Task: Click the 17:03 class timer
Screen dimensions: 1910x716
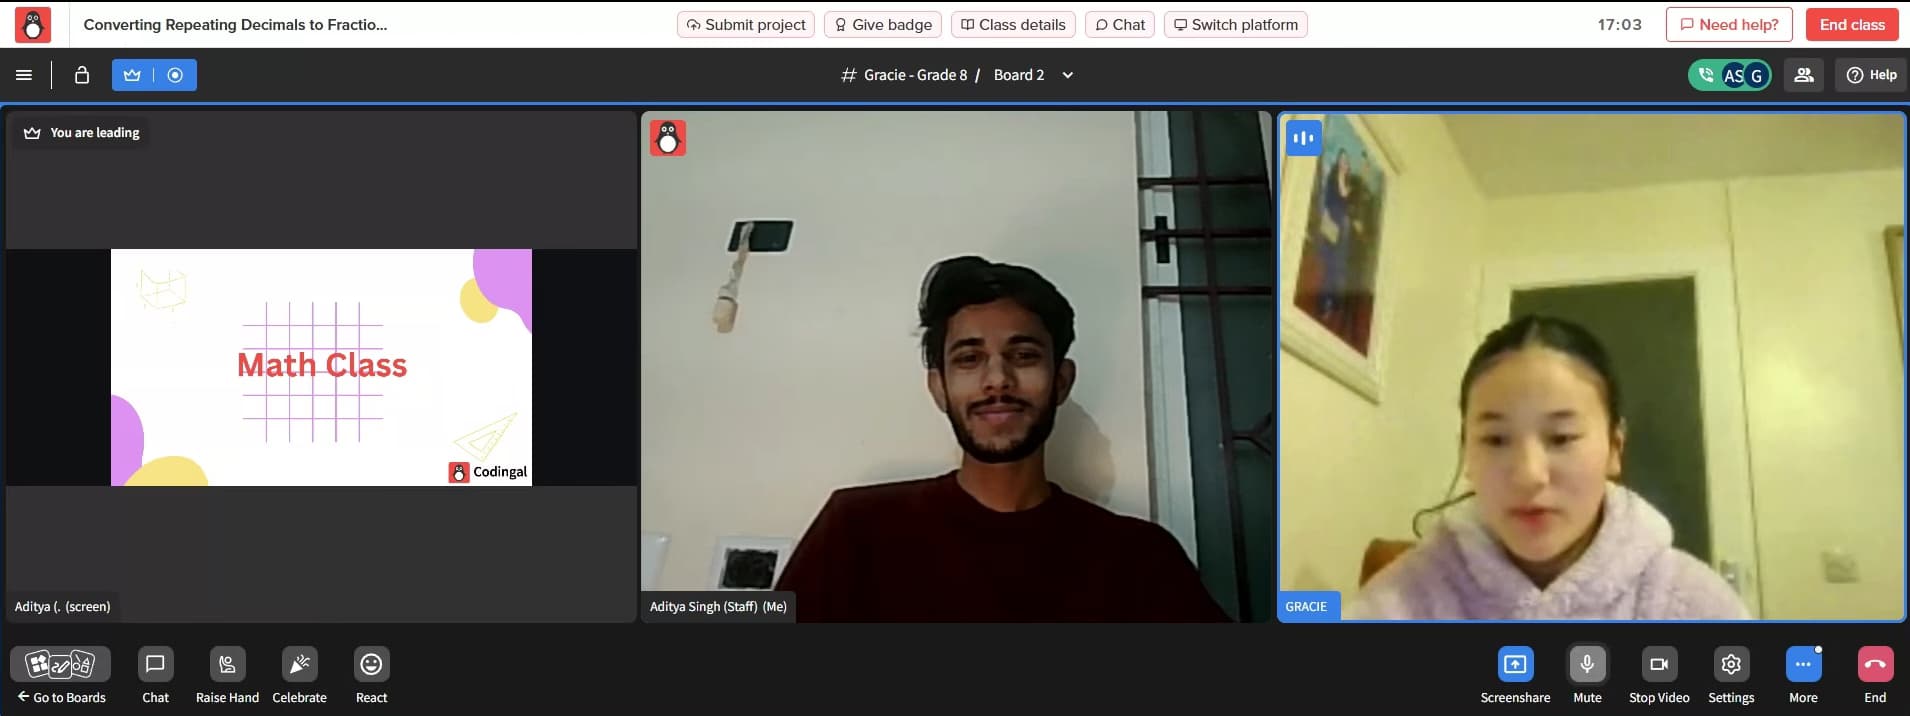Action: (x=1619, y=25)
